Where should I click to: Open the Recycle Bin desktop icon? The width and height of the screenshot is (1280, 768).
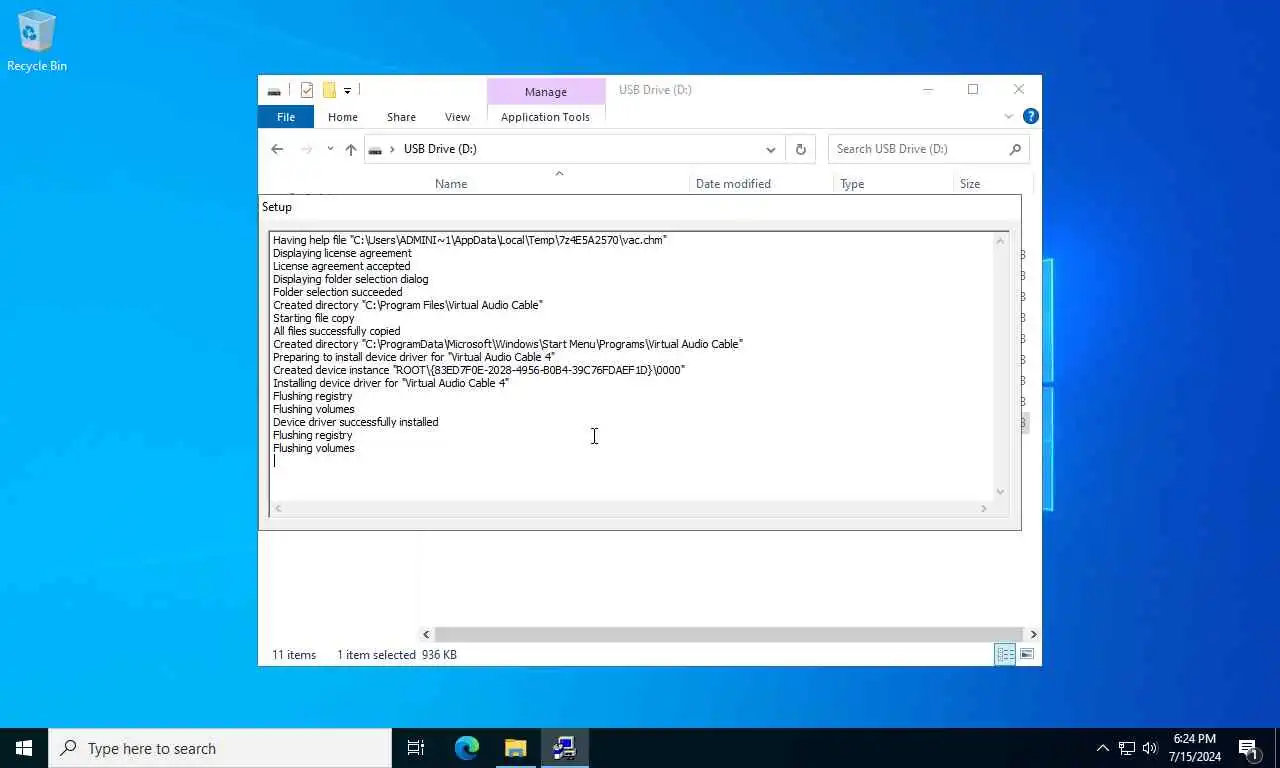point(37,41)
